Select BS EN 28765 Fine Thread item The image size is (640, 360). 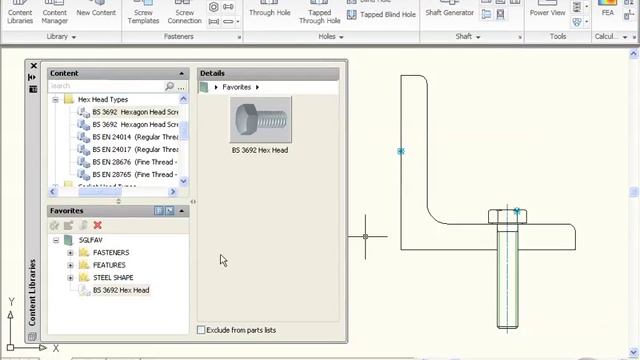coord(128,175)
